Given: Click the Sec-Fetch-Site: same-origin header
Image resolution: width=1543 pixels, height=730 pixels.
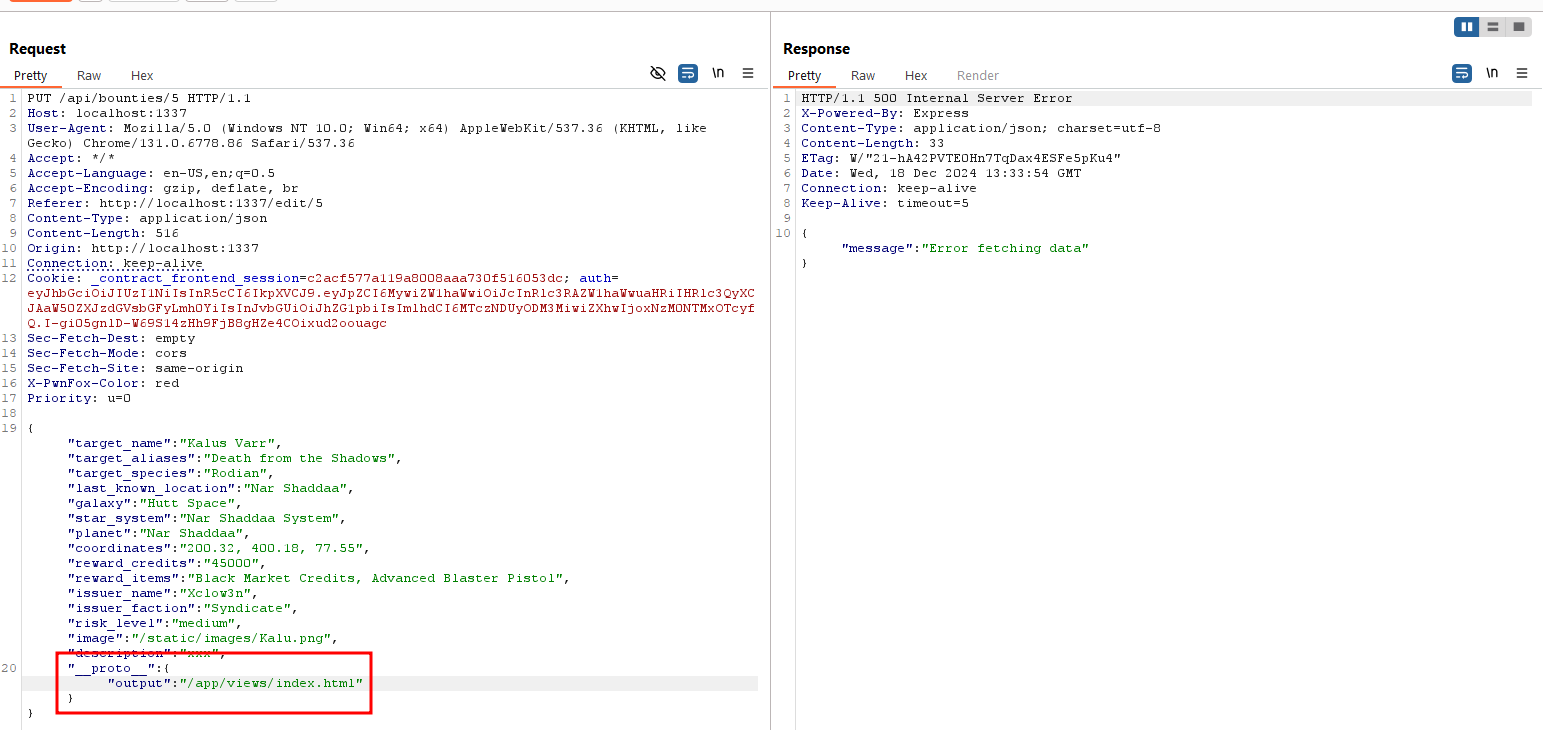Looking at the screenshot, I should (135, 368).
